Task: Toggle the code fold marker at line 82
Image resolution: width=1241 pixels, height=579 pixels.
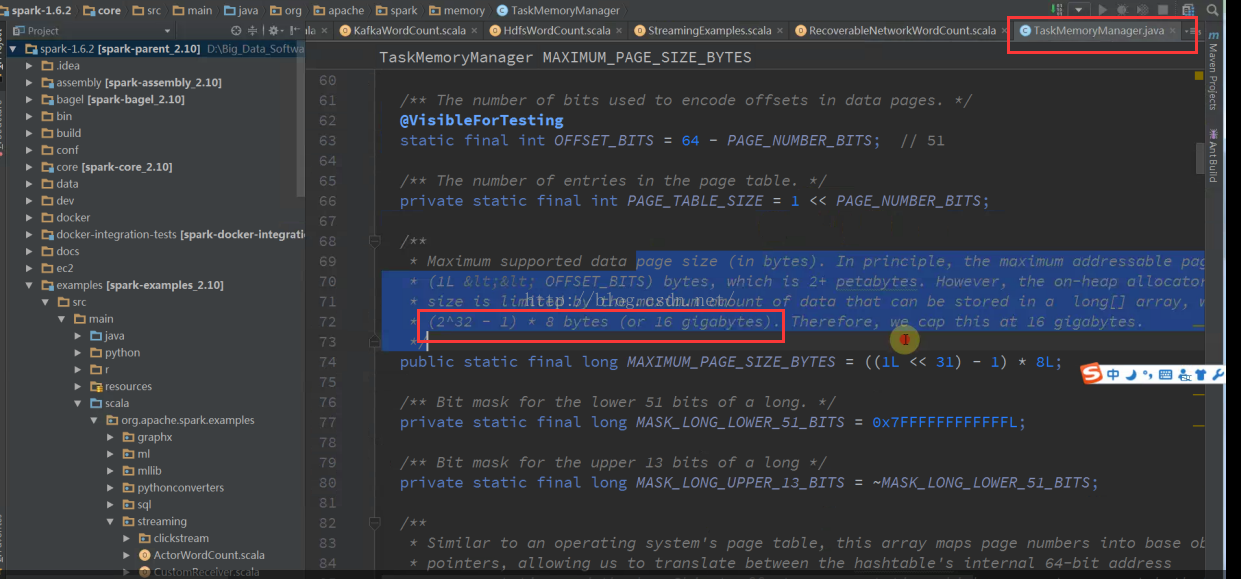Action: click(374, 522)
